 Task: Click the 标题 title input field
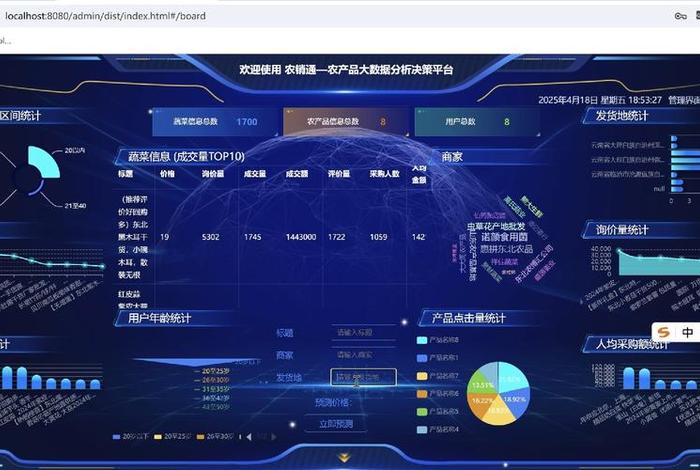coord(362,332)
